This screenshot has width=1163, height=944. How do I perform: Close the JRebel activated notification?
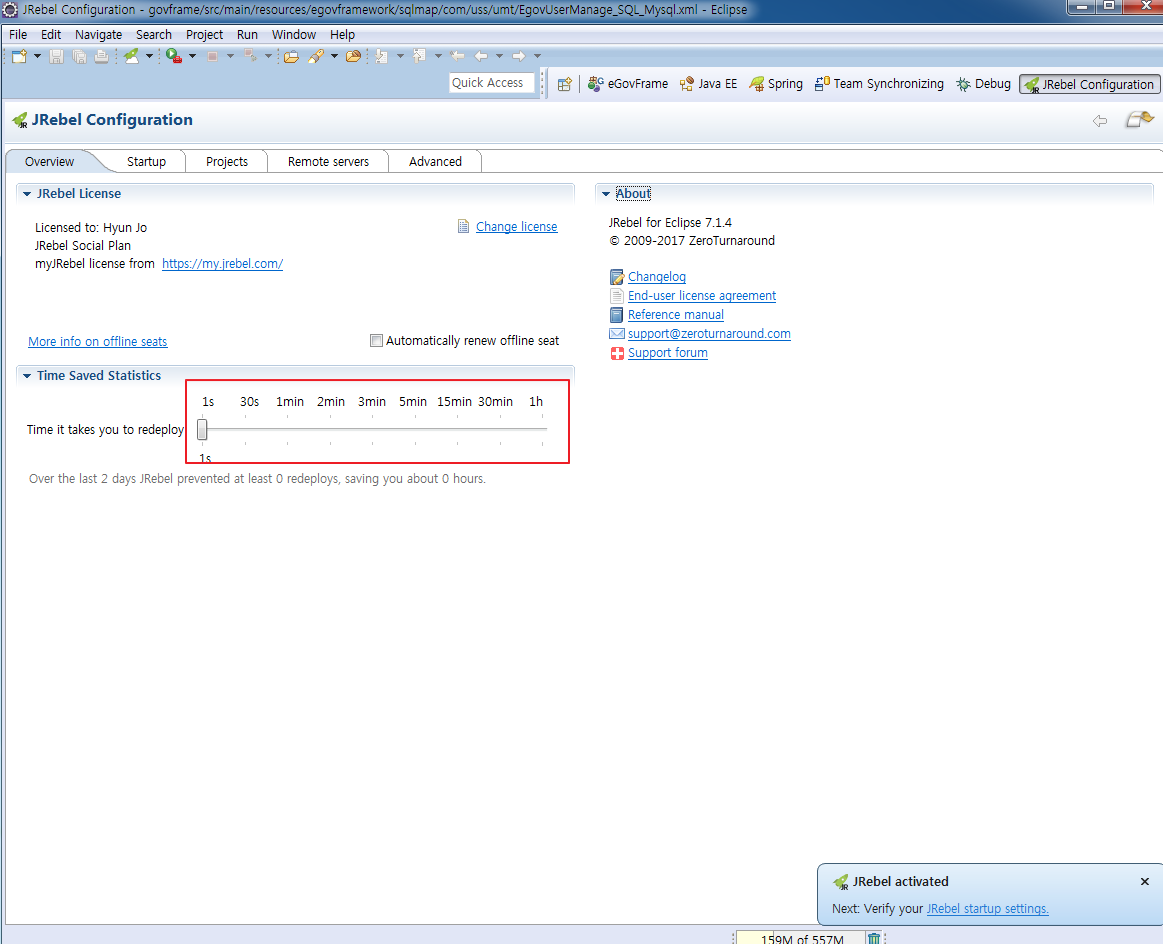click(1144, 882)
